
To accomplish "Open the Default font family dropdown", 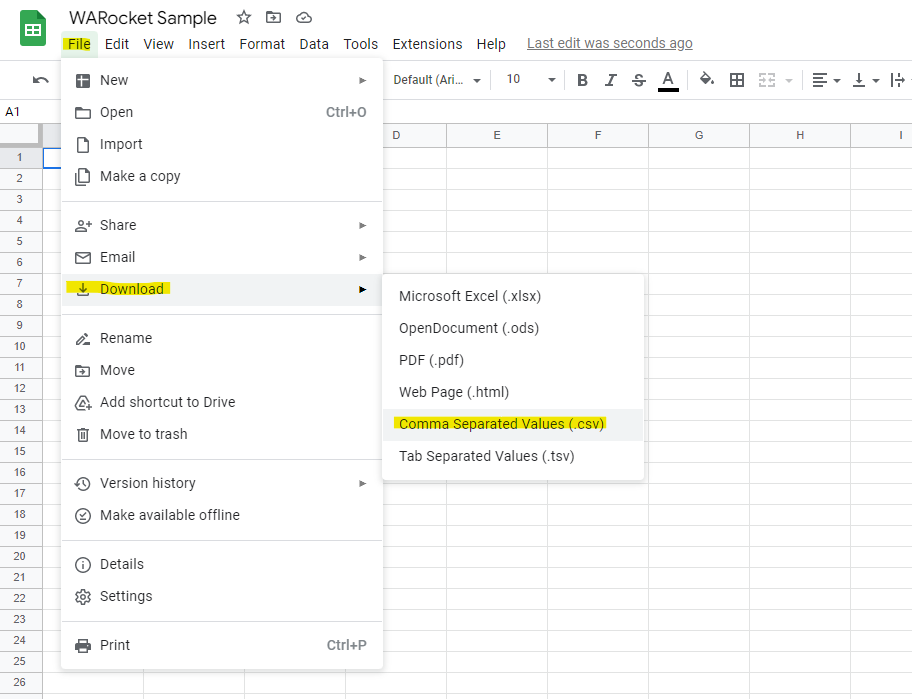I will [x=436, y=79].
